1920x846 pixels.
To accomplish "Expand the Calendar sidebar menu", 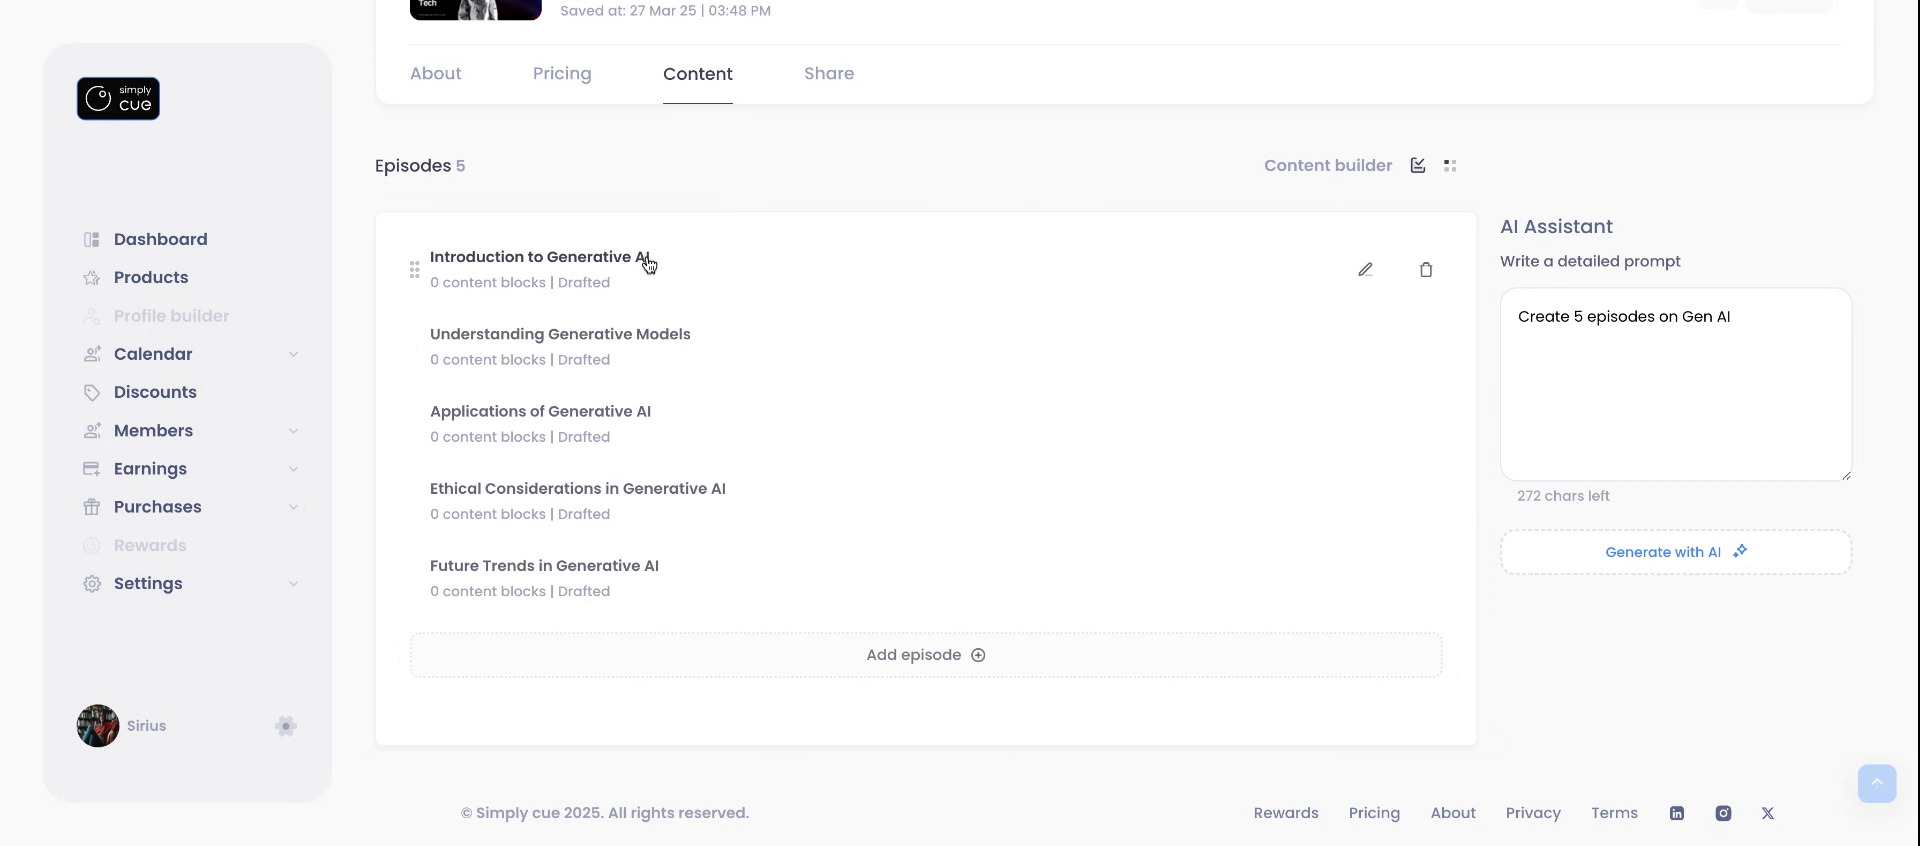I will pyautogui.click(x=293, y=354).
